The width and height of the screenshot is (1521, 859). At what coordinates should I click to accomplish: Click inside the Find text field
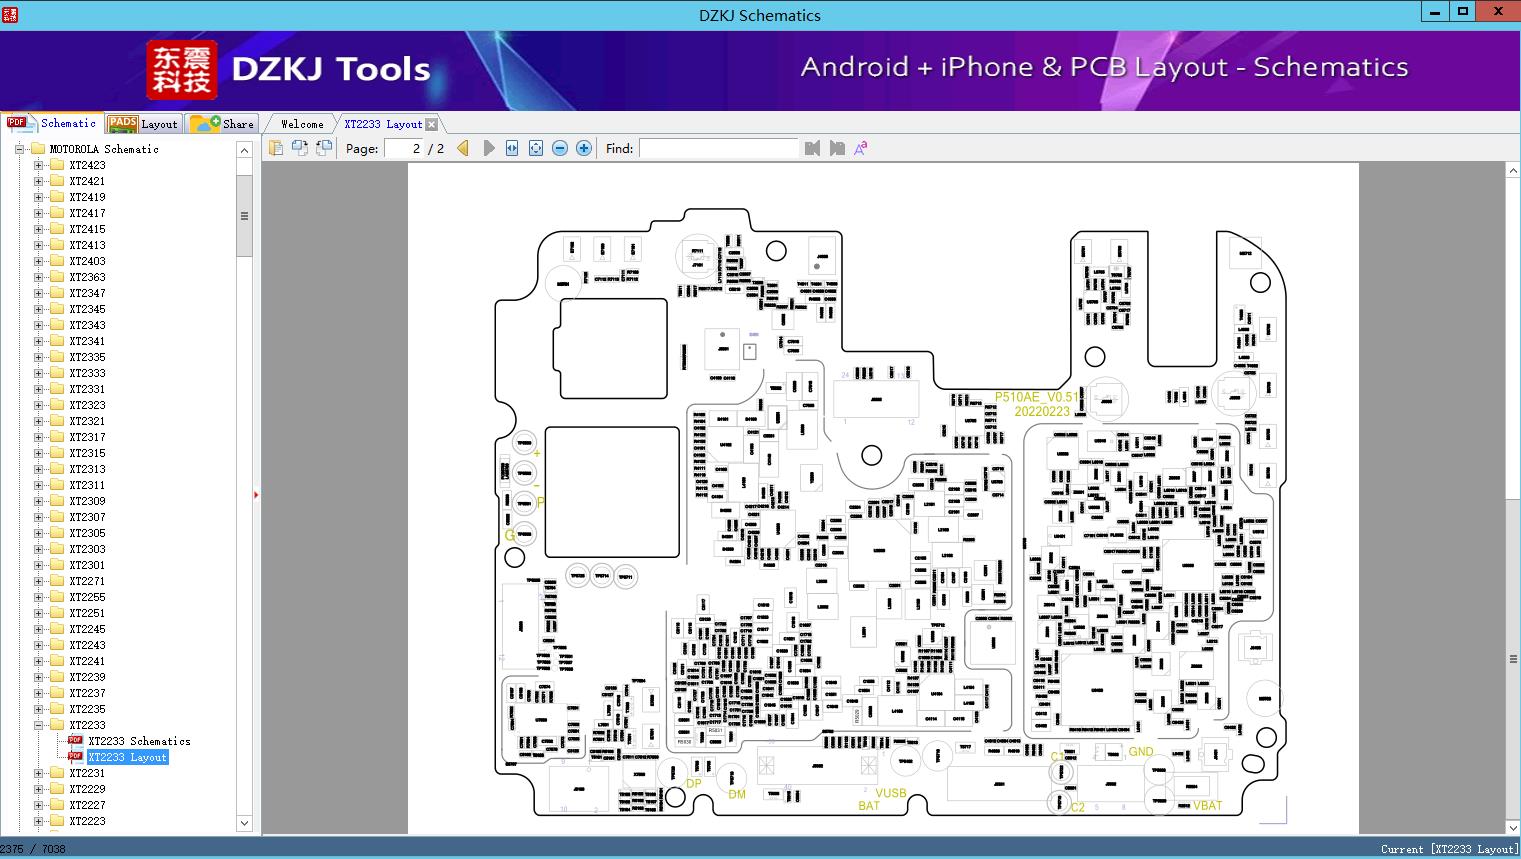coord(718,148)
